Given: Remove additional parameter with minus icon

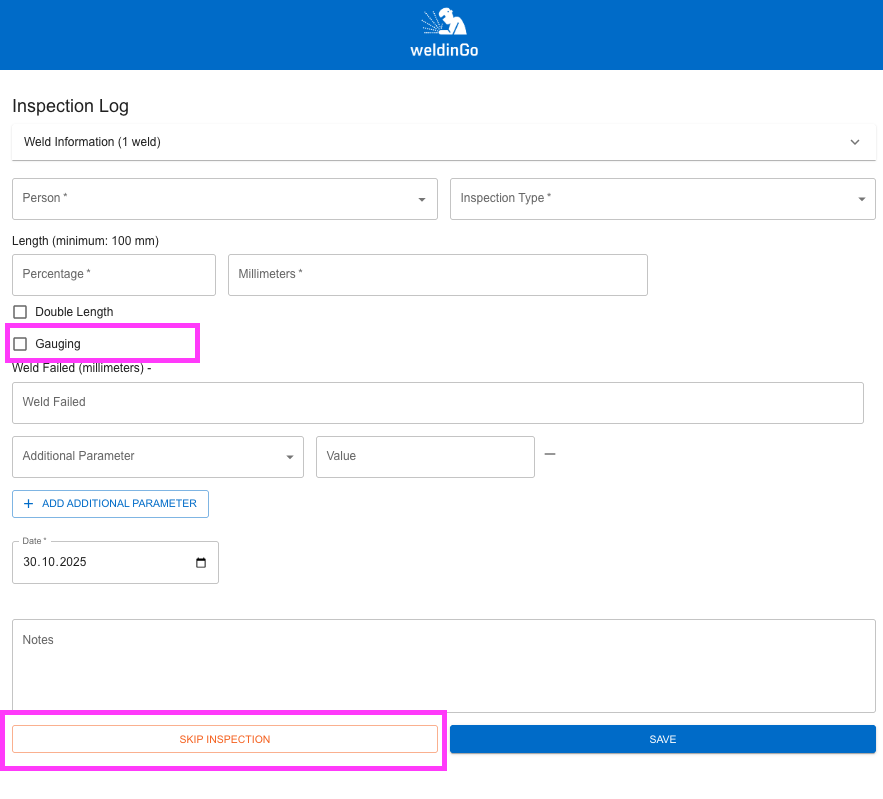Looking at the screenshot, I should (x=550, y=455).
